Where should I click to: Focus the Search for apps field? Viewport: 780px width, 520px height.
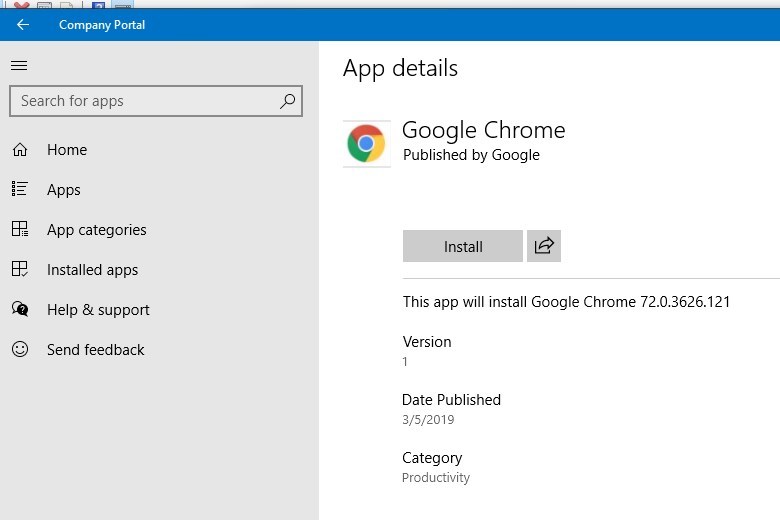tap(156, 101)
